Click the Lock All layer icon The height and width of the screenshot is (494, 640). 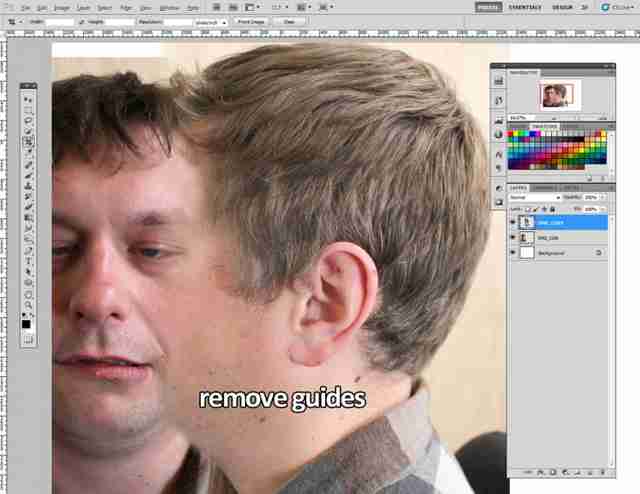[x=553, y=209]
